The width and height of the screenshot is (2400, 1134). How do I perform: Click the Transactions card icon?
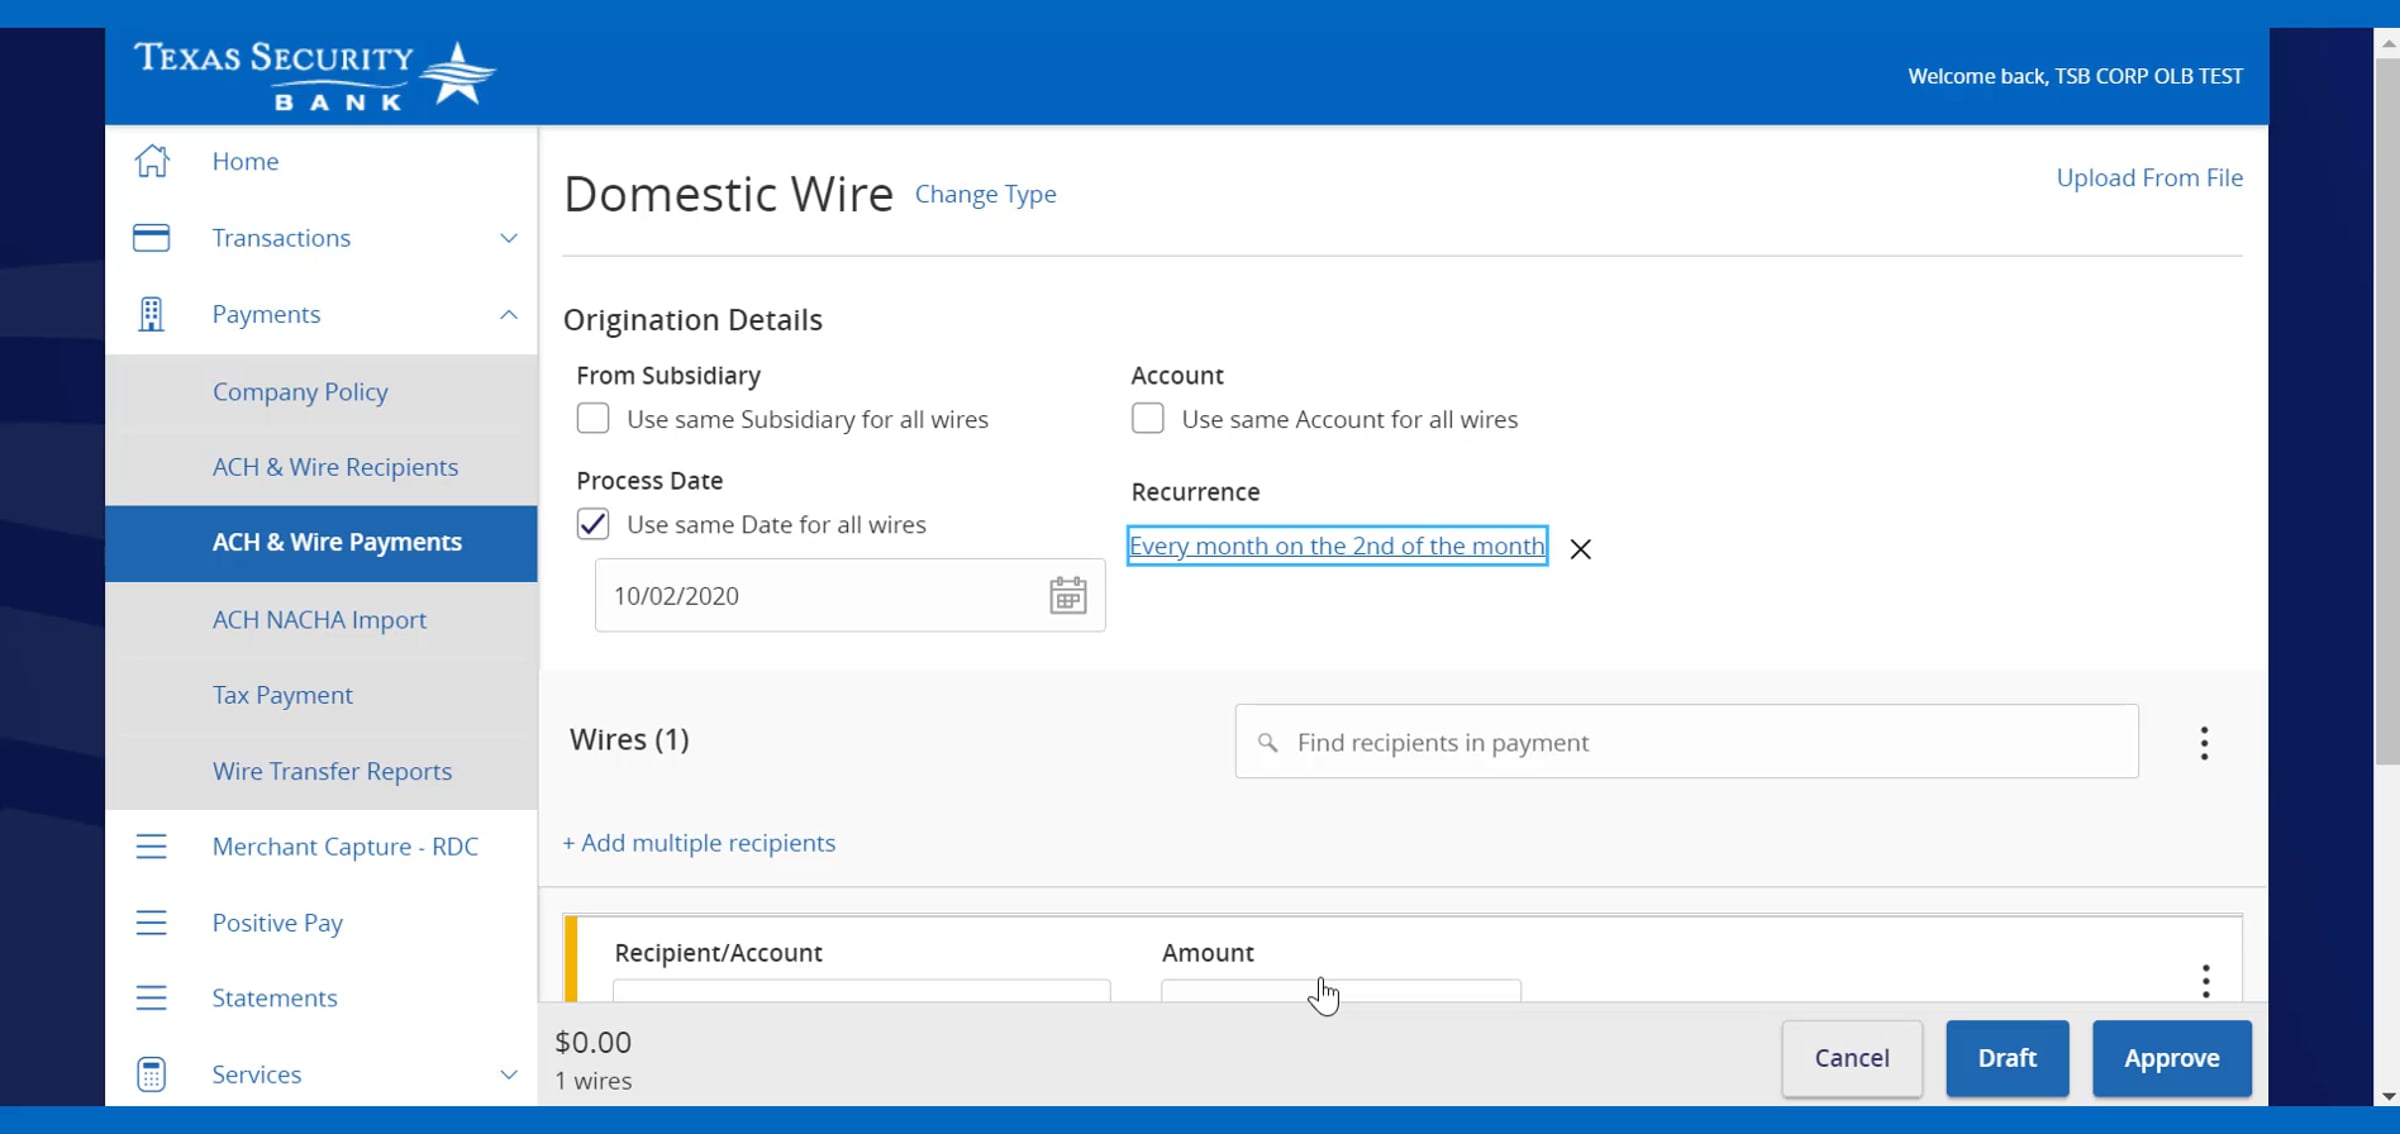tap(151, 238)
